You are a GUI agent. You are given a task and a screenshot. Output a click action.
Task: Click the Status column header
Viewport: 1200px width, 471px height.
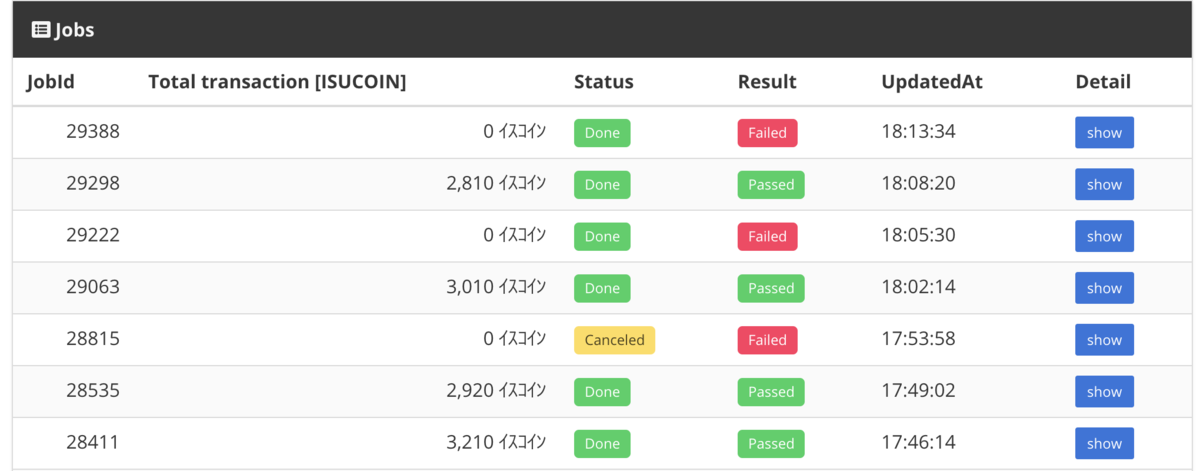coord(604,82)
